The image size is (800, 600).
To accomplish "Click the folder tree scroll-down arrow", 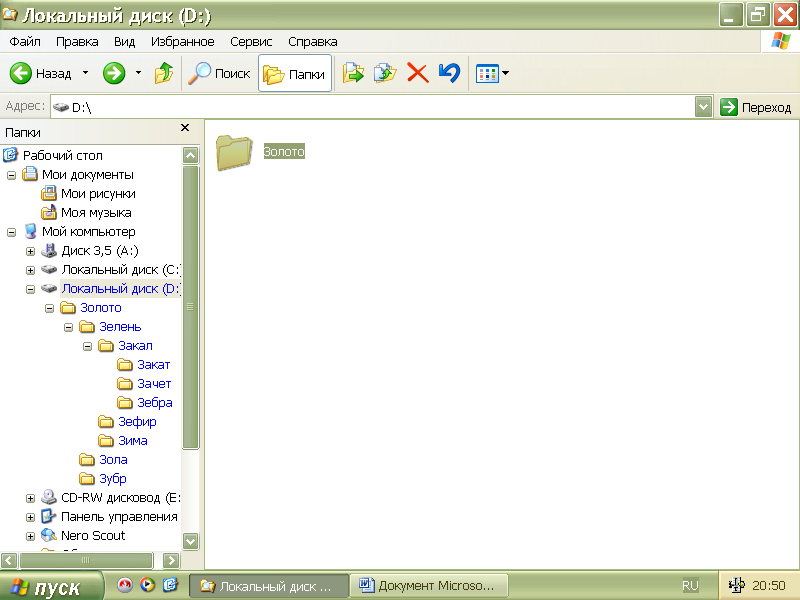I will tap(190, 541).
